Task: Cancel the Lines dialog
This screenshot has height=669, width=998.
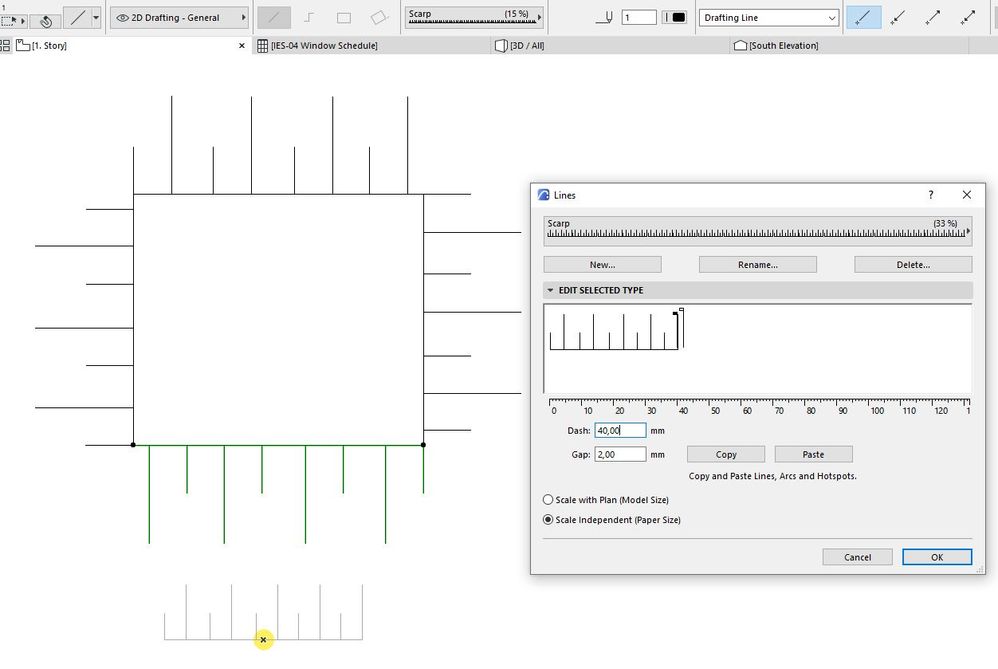Action: pos(857,558)
